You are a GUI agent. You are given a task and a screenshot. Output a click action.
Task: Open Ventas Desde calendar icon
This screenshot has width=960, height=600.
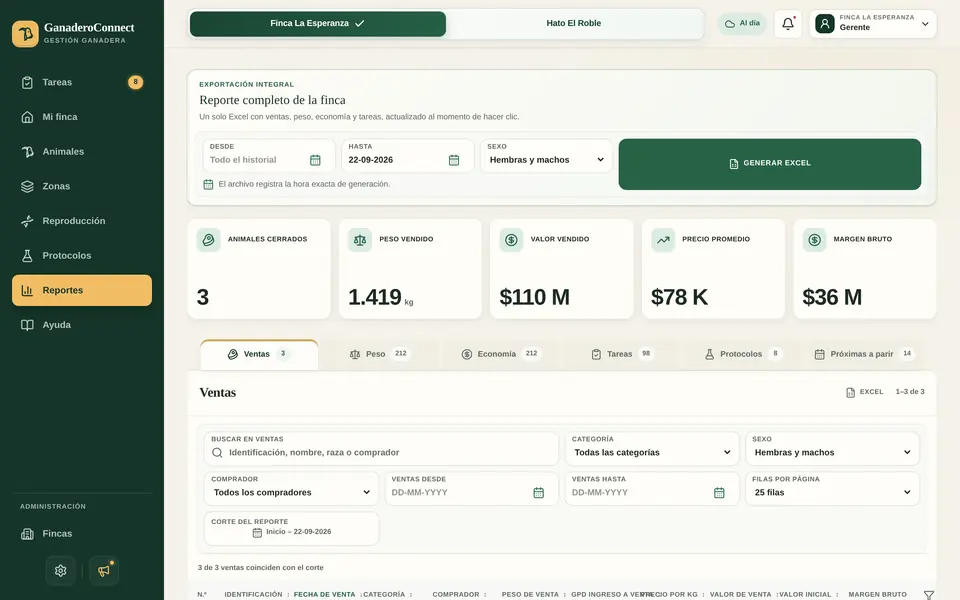tap(539, 493)
